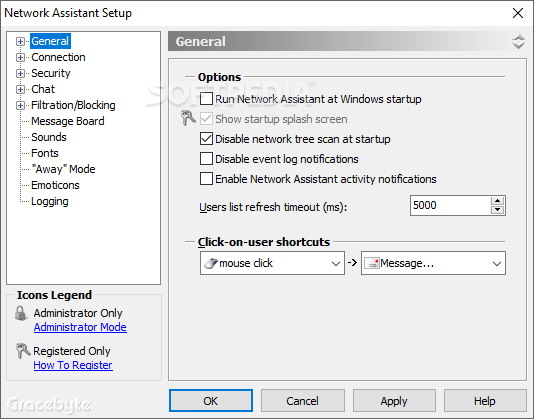Select General in the settings tree

(x=50, y=41)
